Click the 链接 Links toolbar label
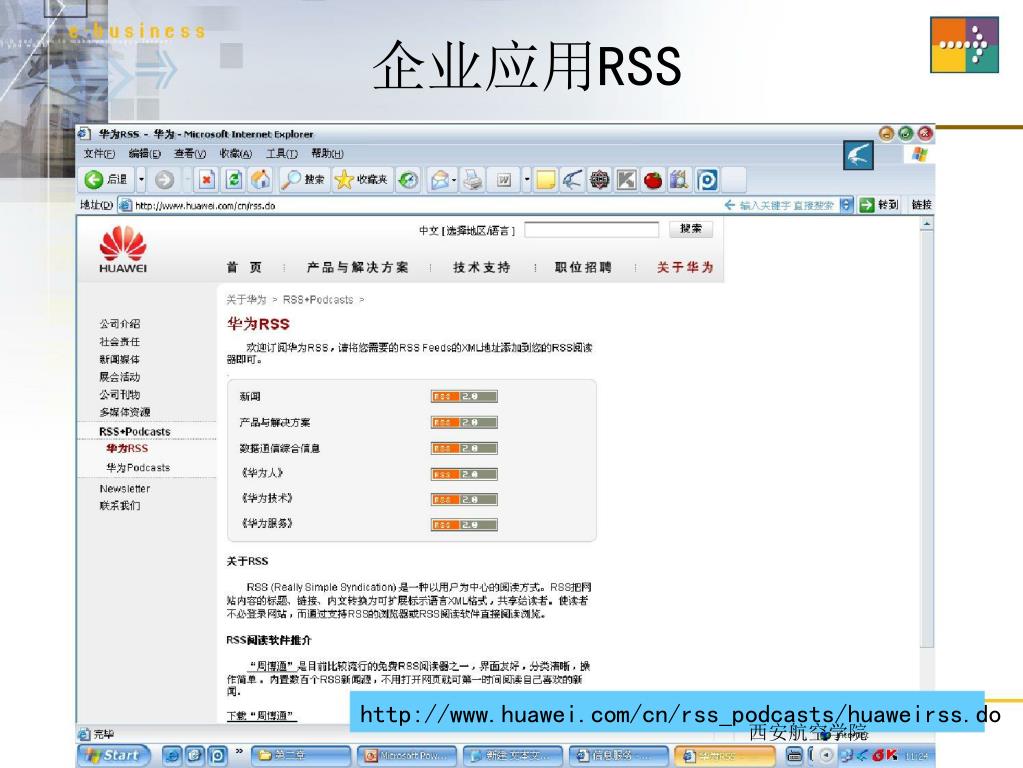 (x=921, y=205)
